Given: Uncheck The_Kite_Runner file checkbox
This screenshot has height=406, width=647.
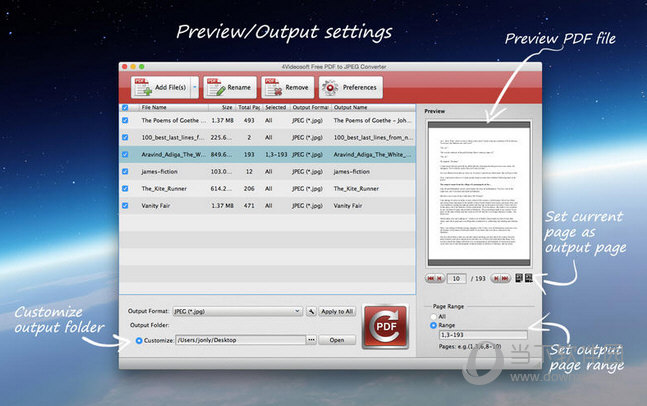Looking at the screenshot, I should 125,189.
